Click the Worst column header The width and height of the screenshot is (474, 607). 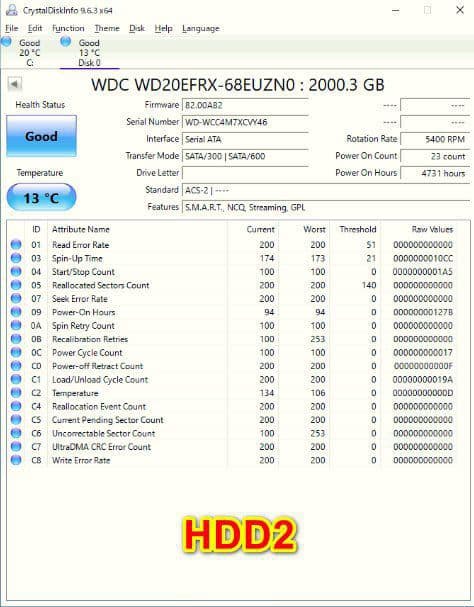pyautogui.click(x=314, y=229)
